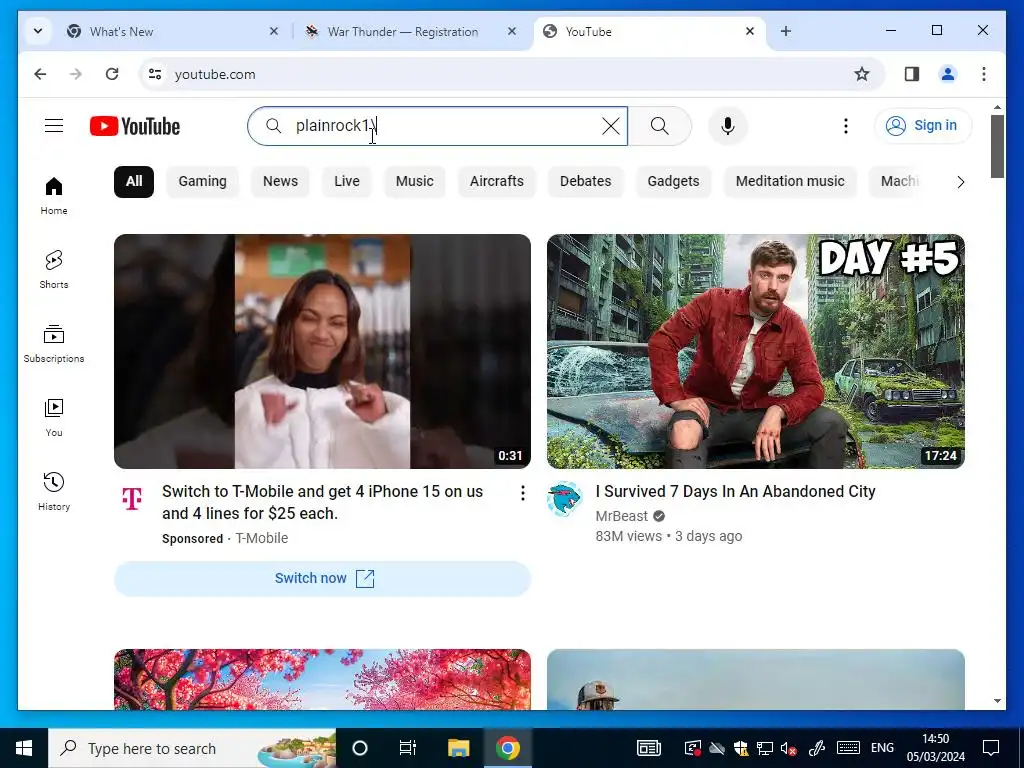Screen dimensions: 1024x768
Task: Click inside the YouTube search field
Action: click(x=438, y=126)
